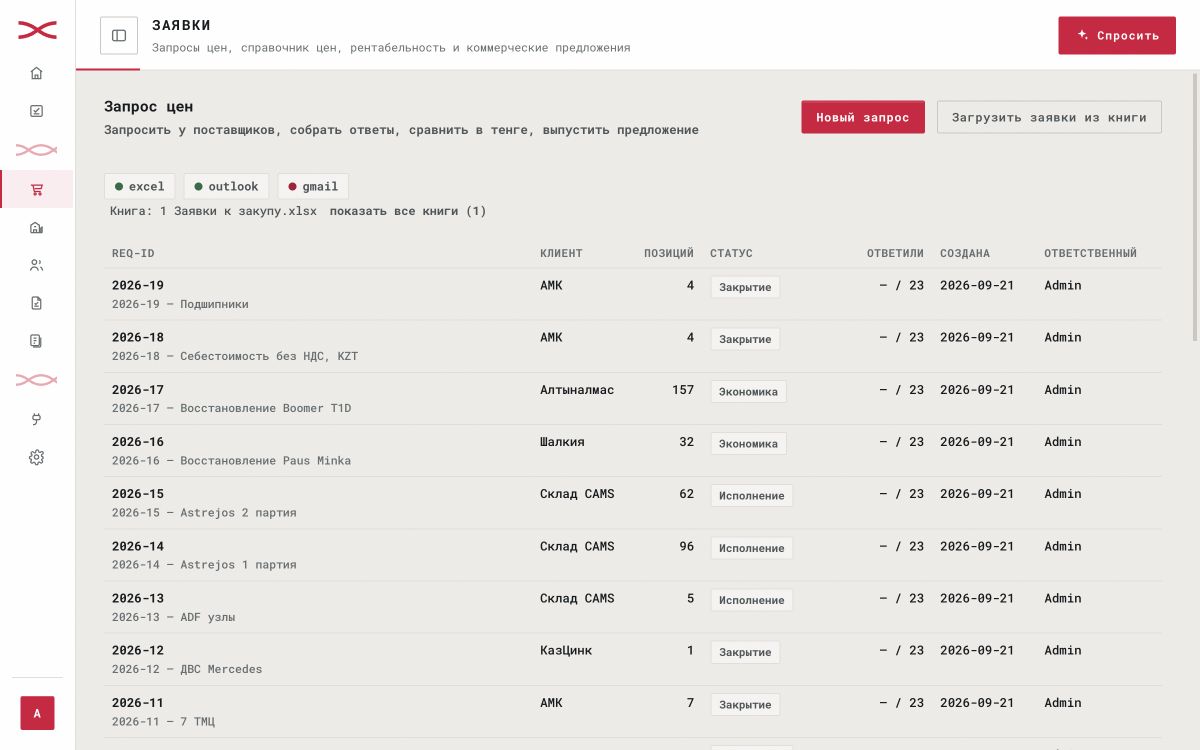Select the shopping cart sidebar icon
1200x750 pixels.
pyautogui.click(x=37, y=189)
